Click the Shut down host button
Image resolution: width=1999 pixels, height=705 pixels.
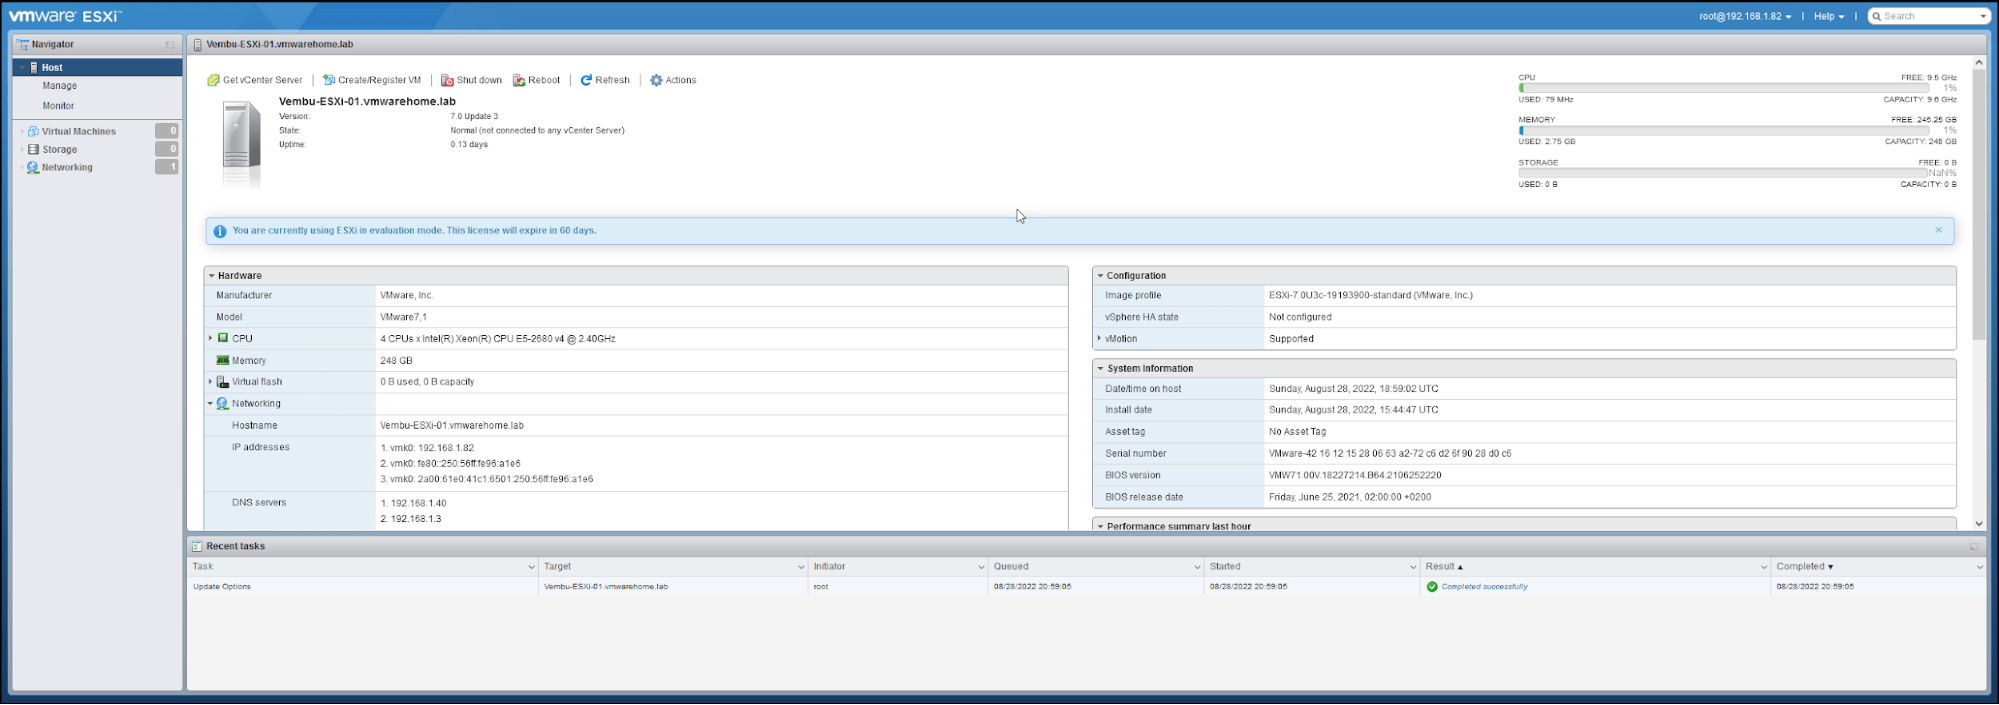[472, 80]
